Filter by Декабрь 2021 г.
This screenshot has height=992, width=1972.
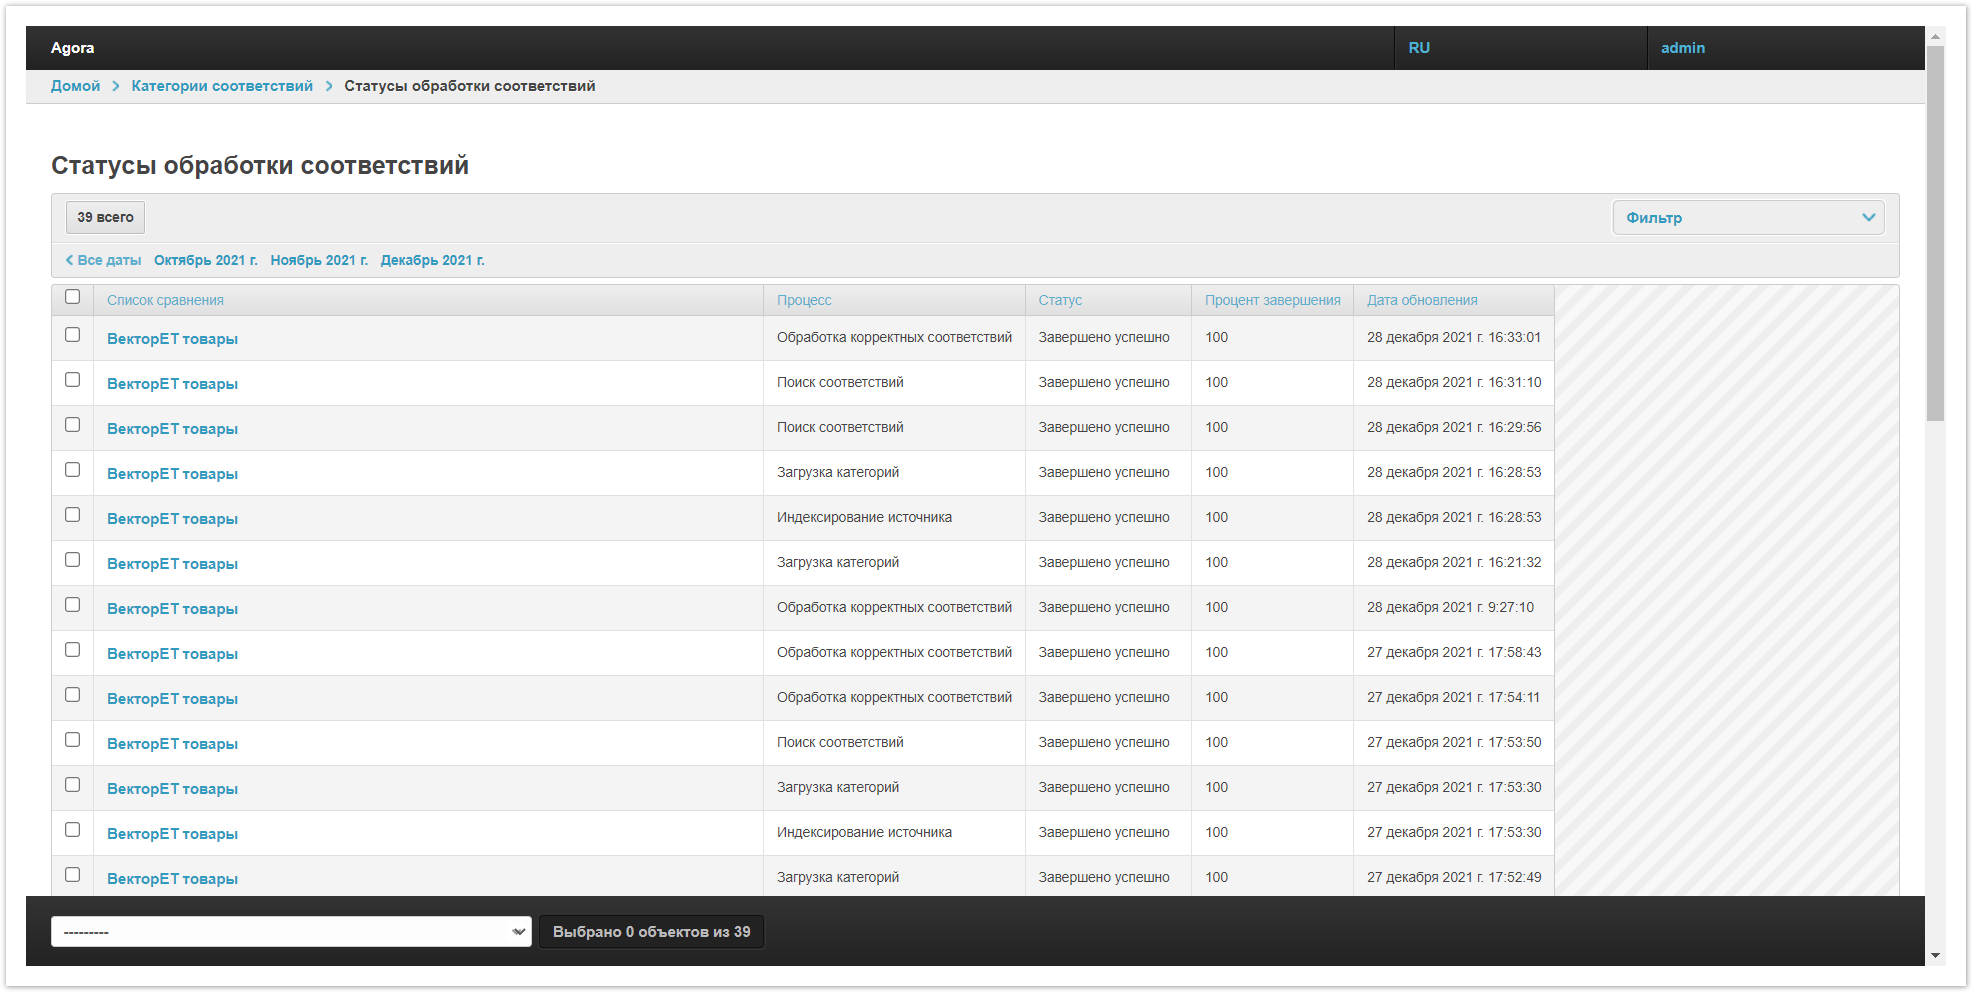click(432, 260)
